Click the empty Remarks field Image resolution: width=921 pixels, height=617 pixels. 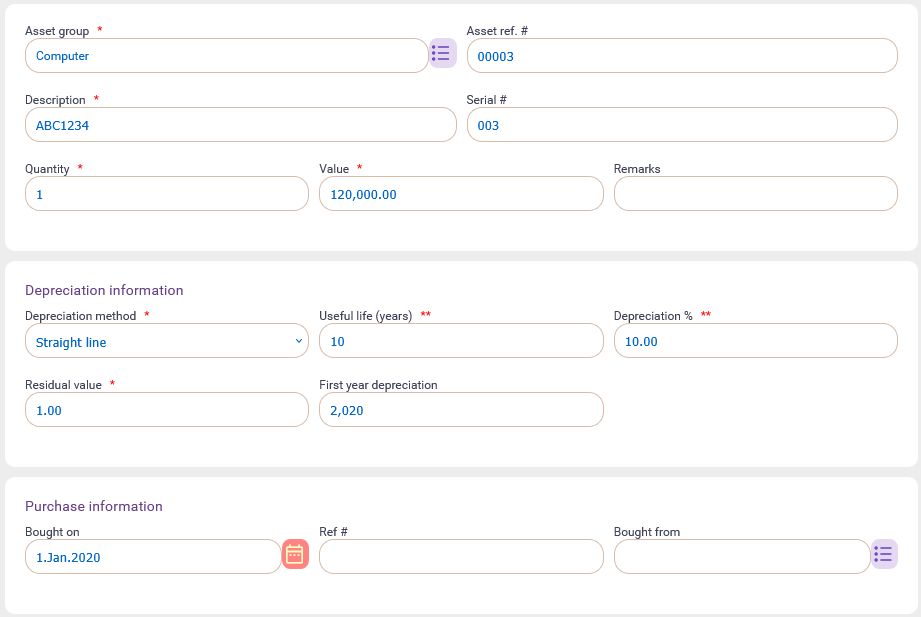(755, 194)
